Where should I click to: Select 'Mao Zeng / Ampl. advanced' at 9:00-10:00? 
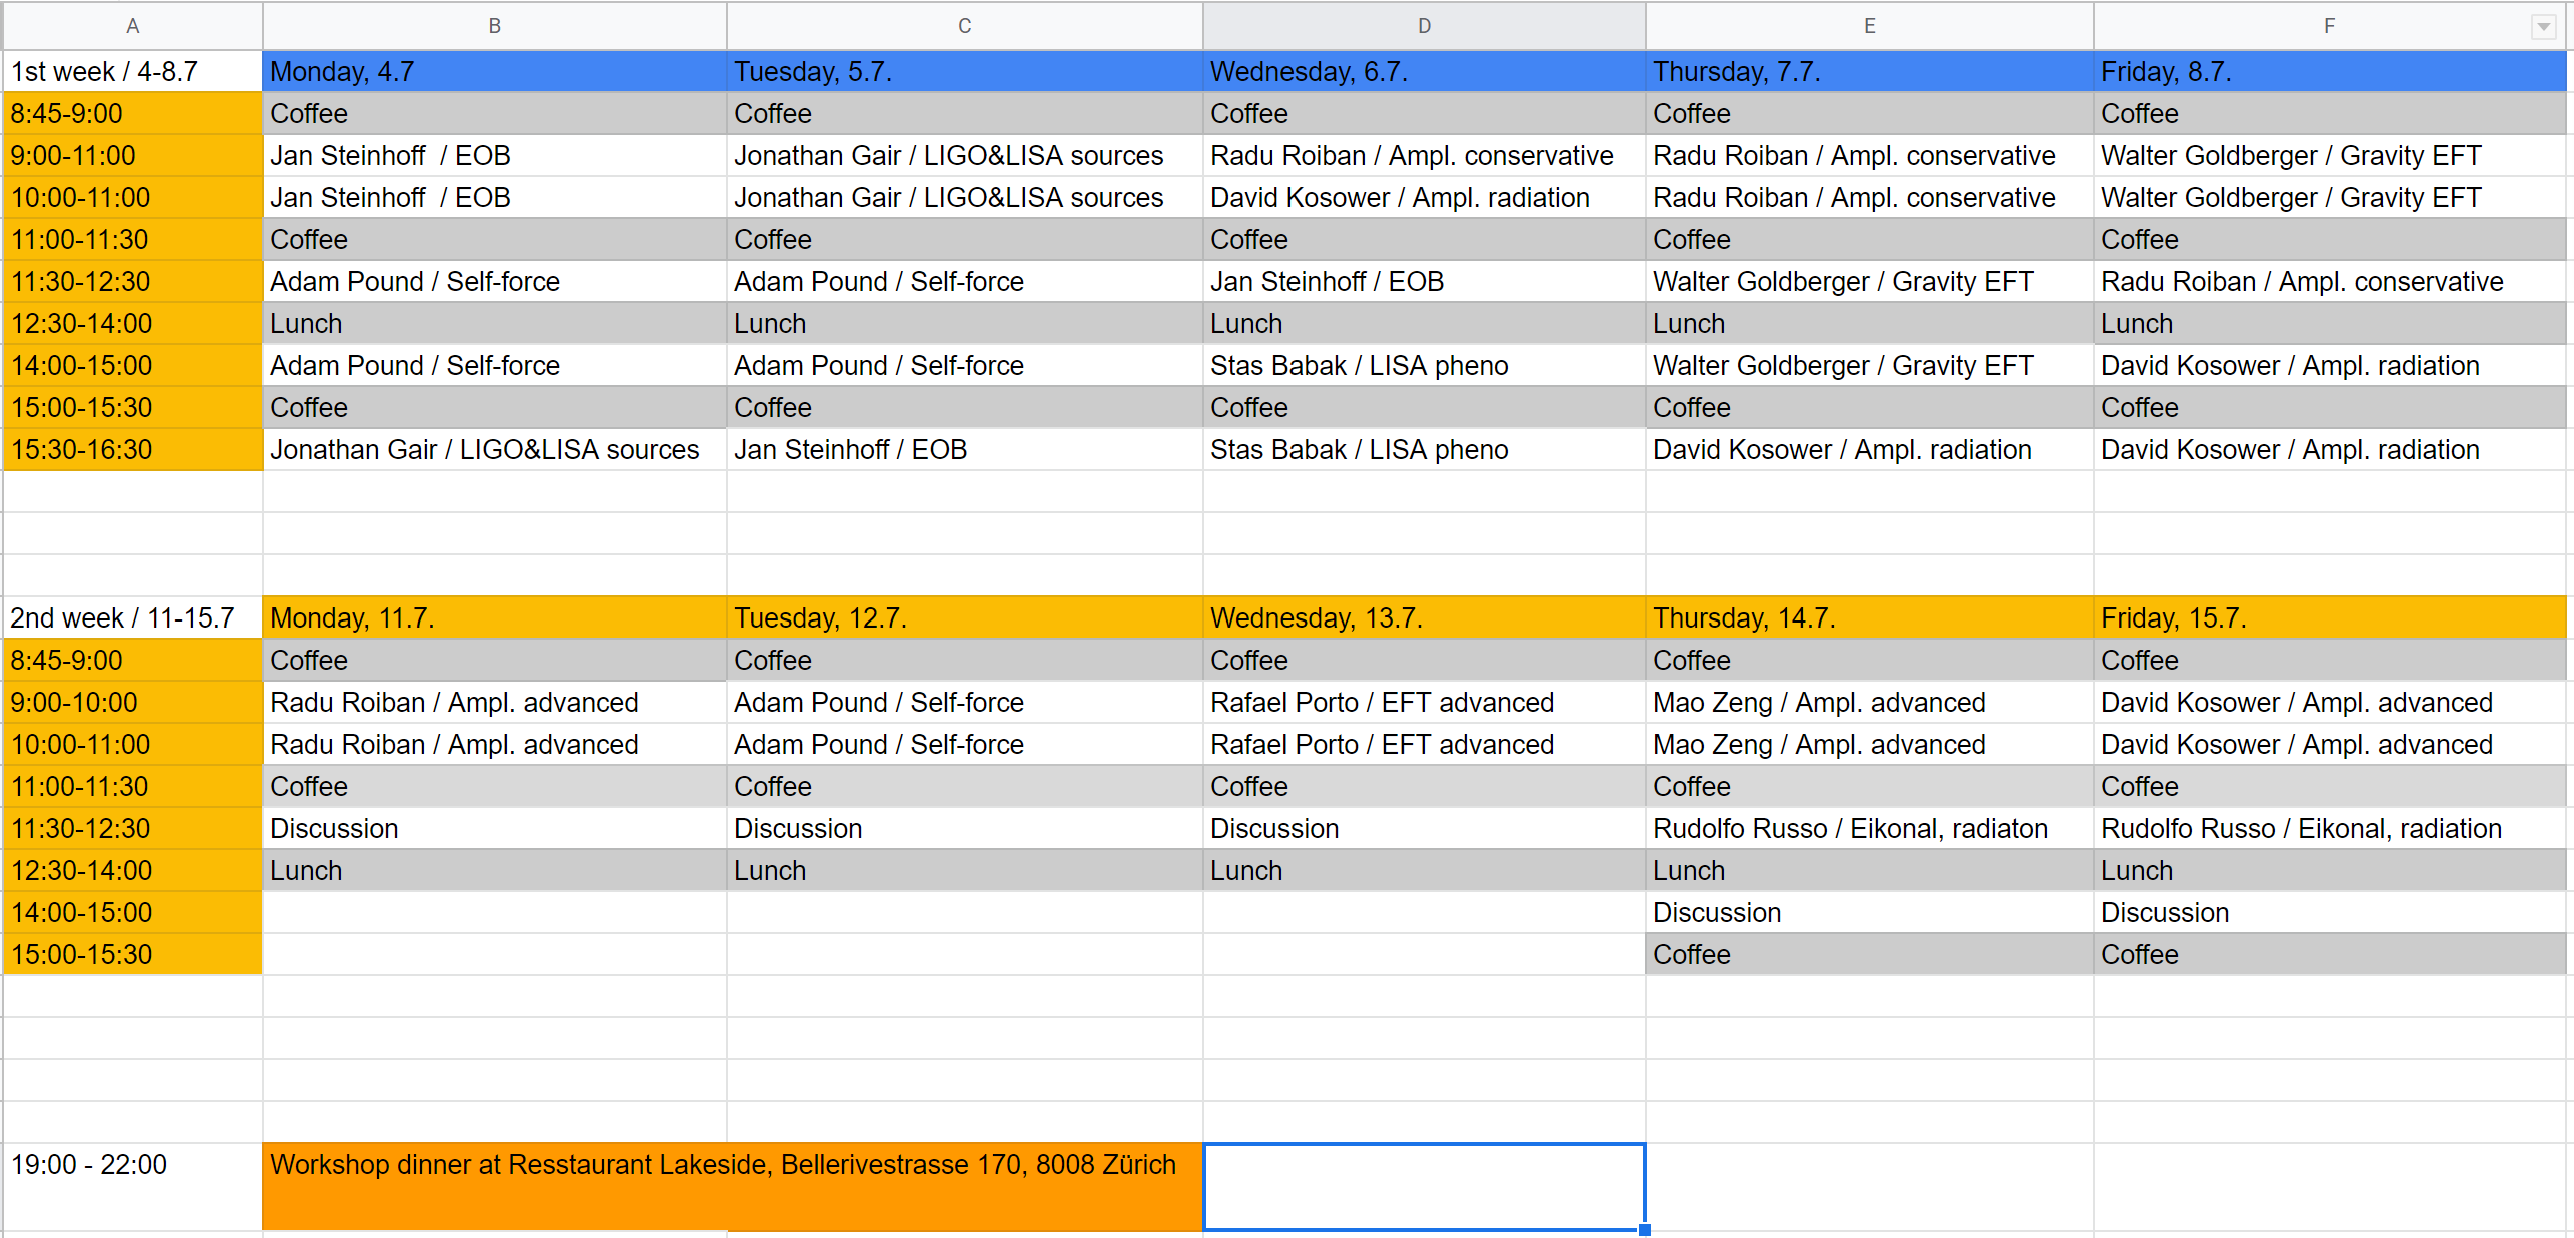[1869, 703]
